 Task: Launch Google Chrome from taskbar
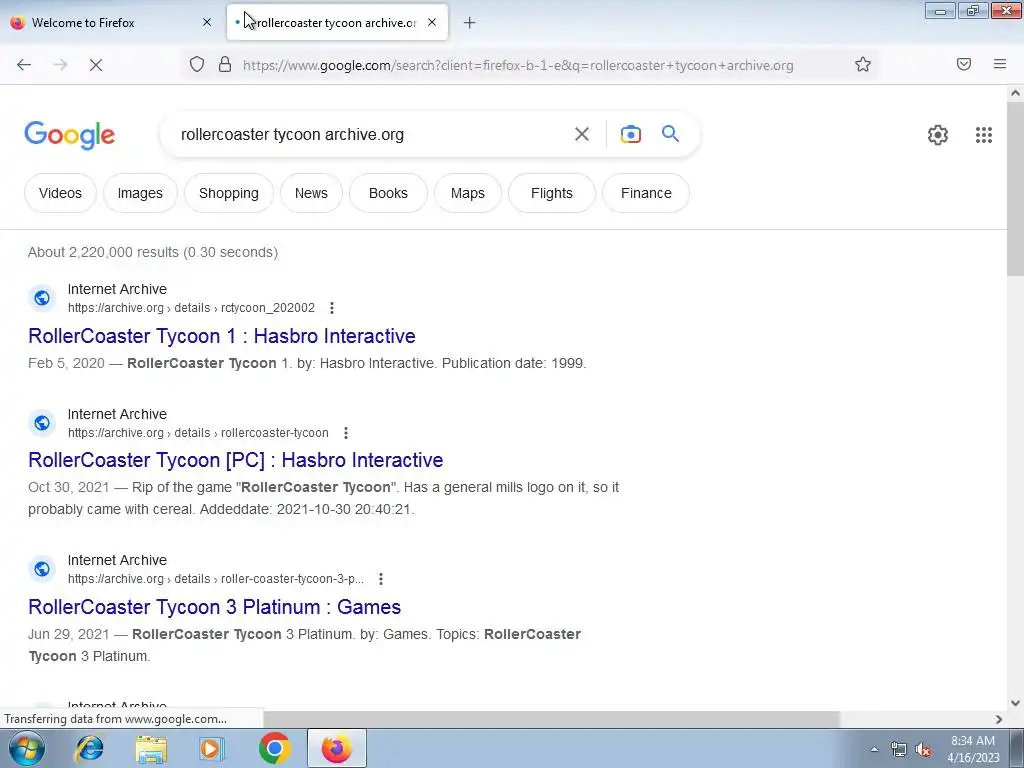click(x=274, y=748)
